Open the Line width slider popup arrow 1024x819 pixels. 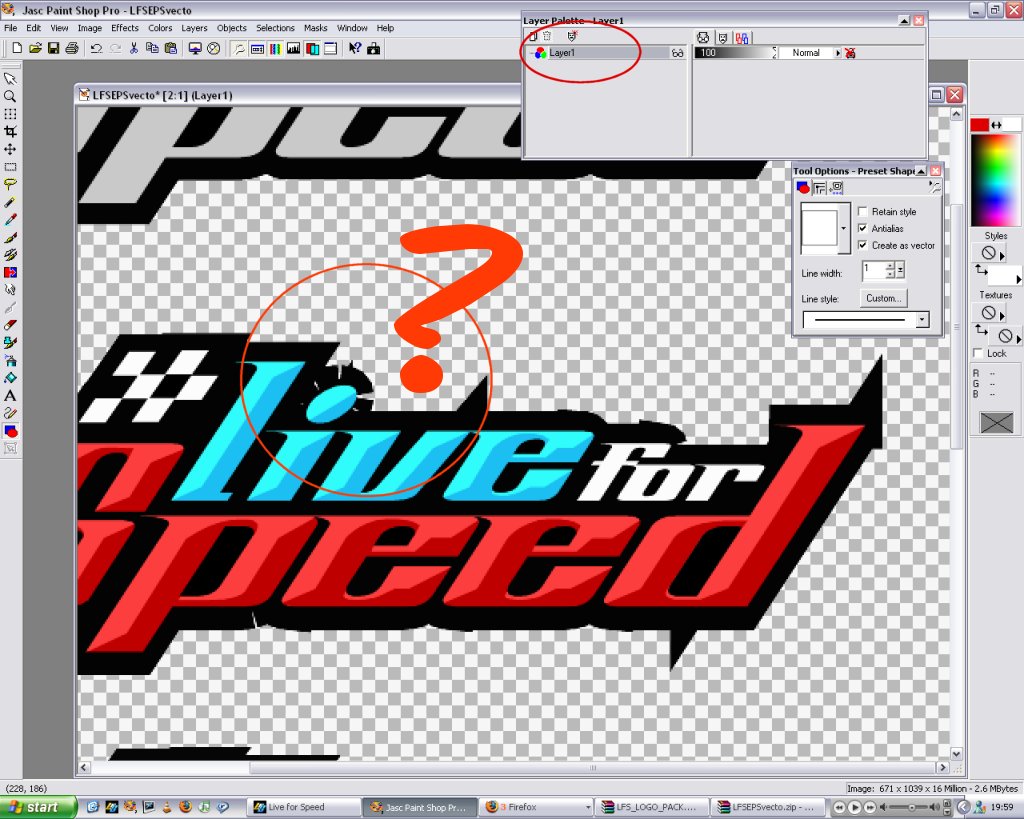tap(901, 270)
